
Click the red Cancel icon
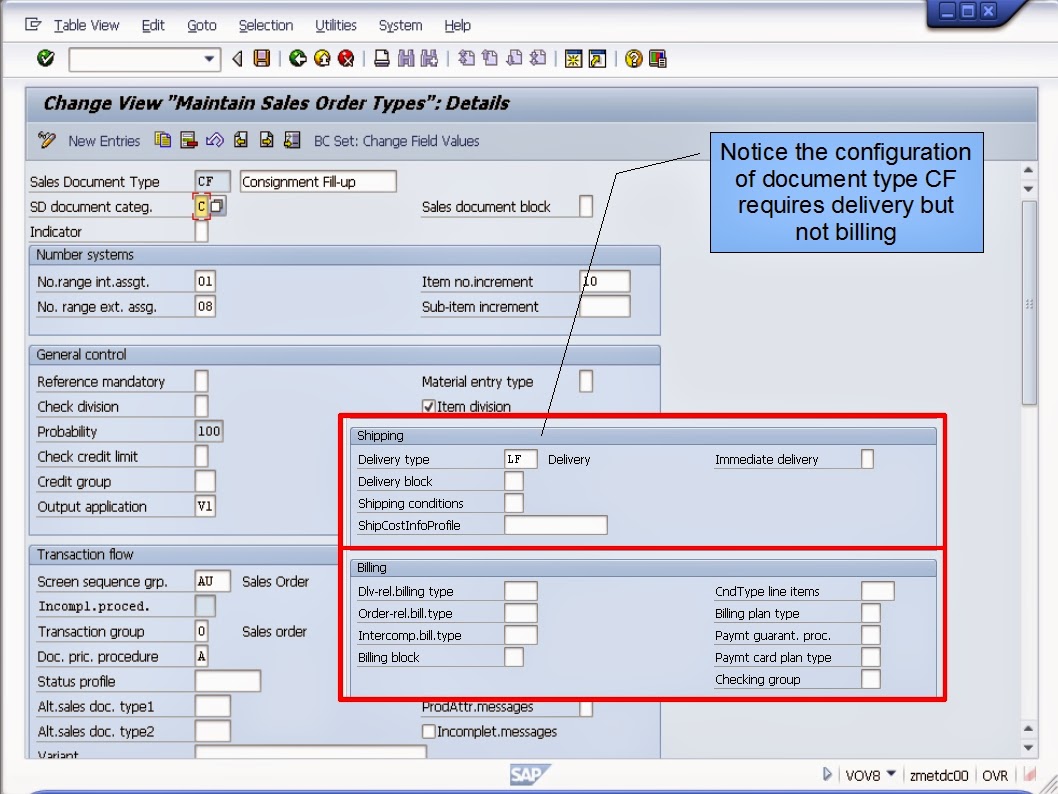click(346, 59)
